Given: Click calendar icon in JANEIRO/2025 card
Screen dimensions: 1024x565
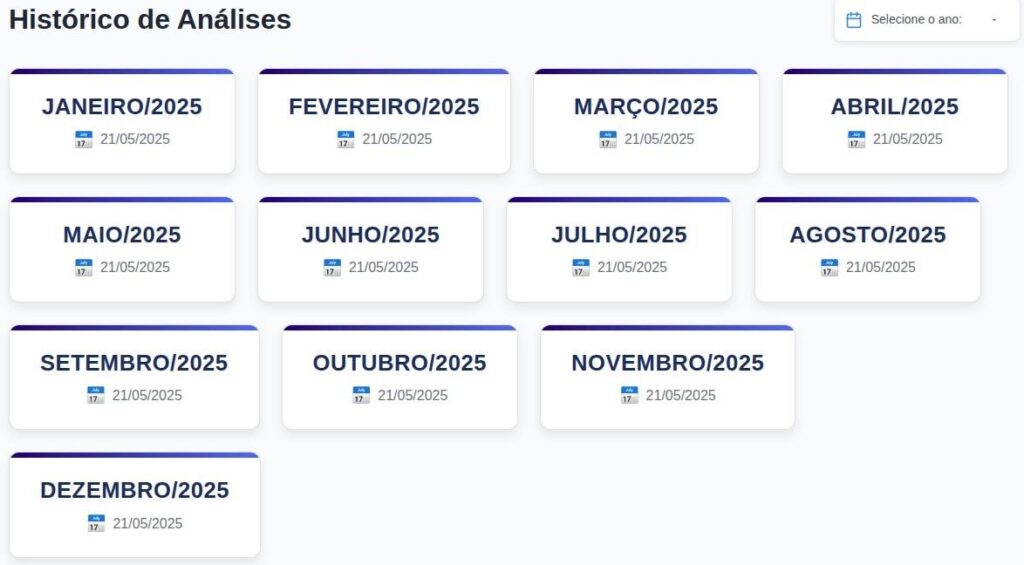Looking at the screenshot, I should point(83,140).
